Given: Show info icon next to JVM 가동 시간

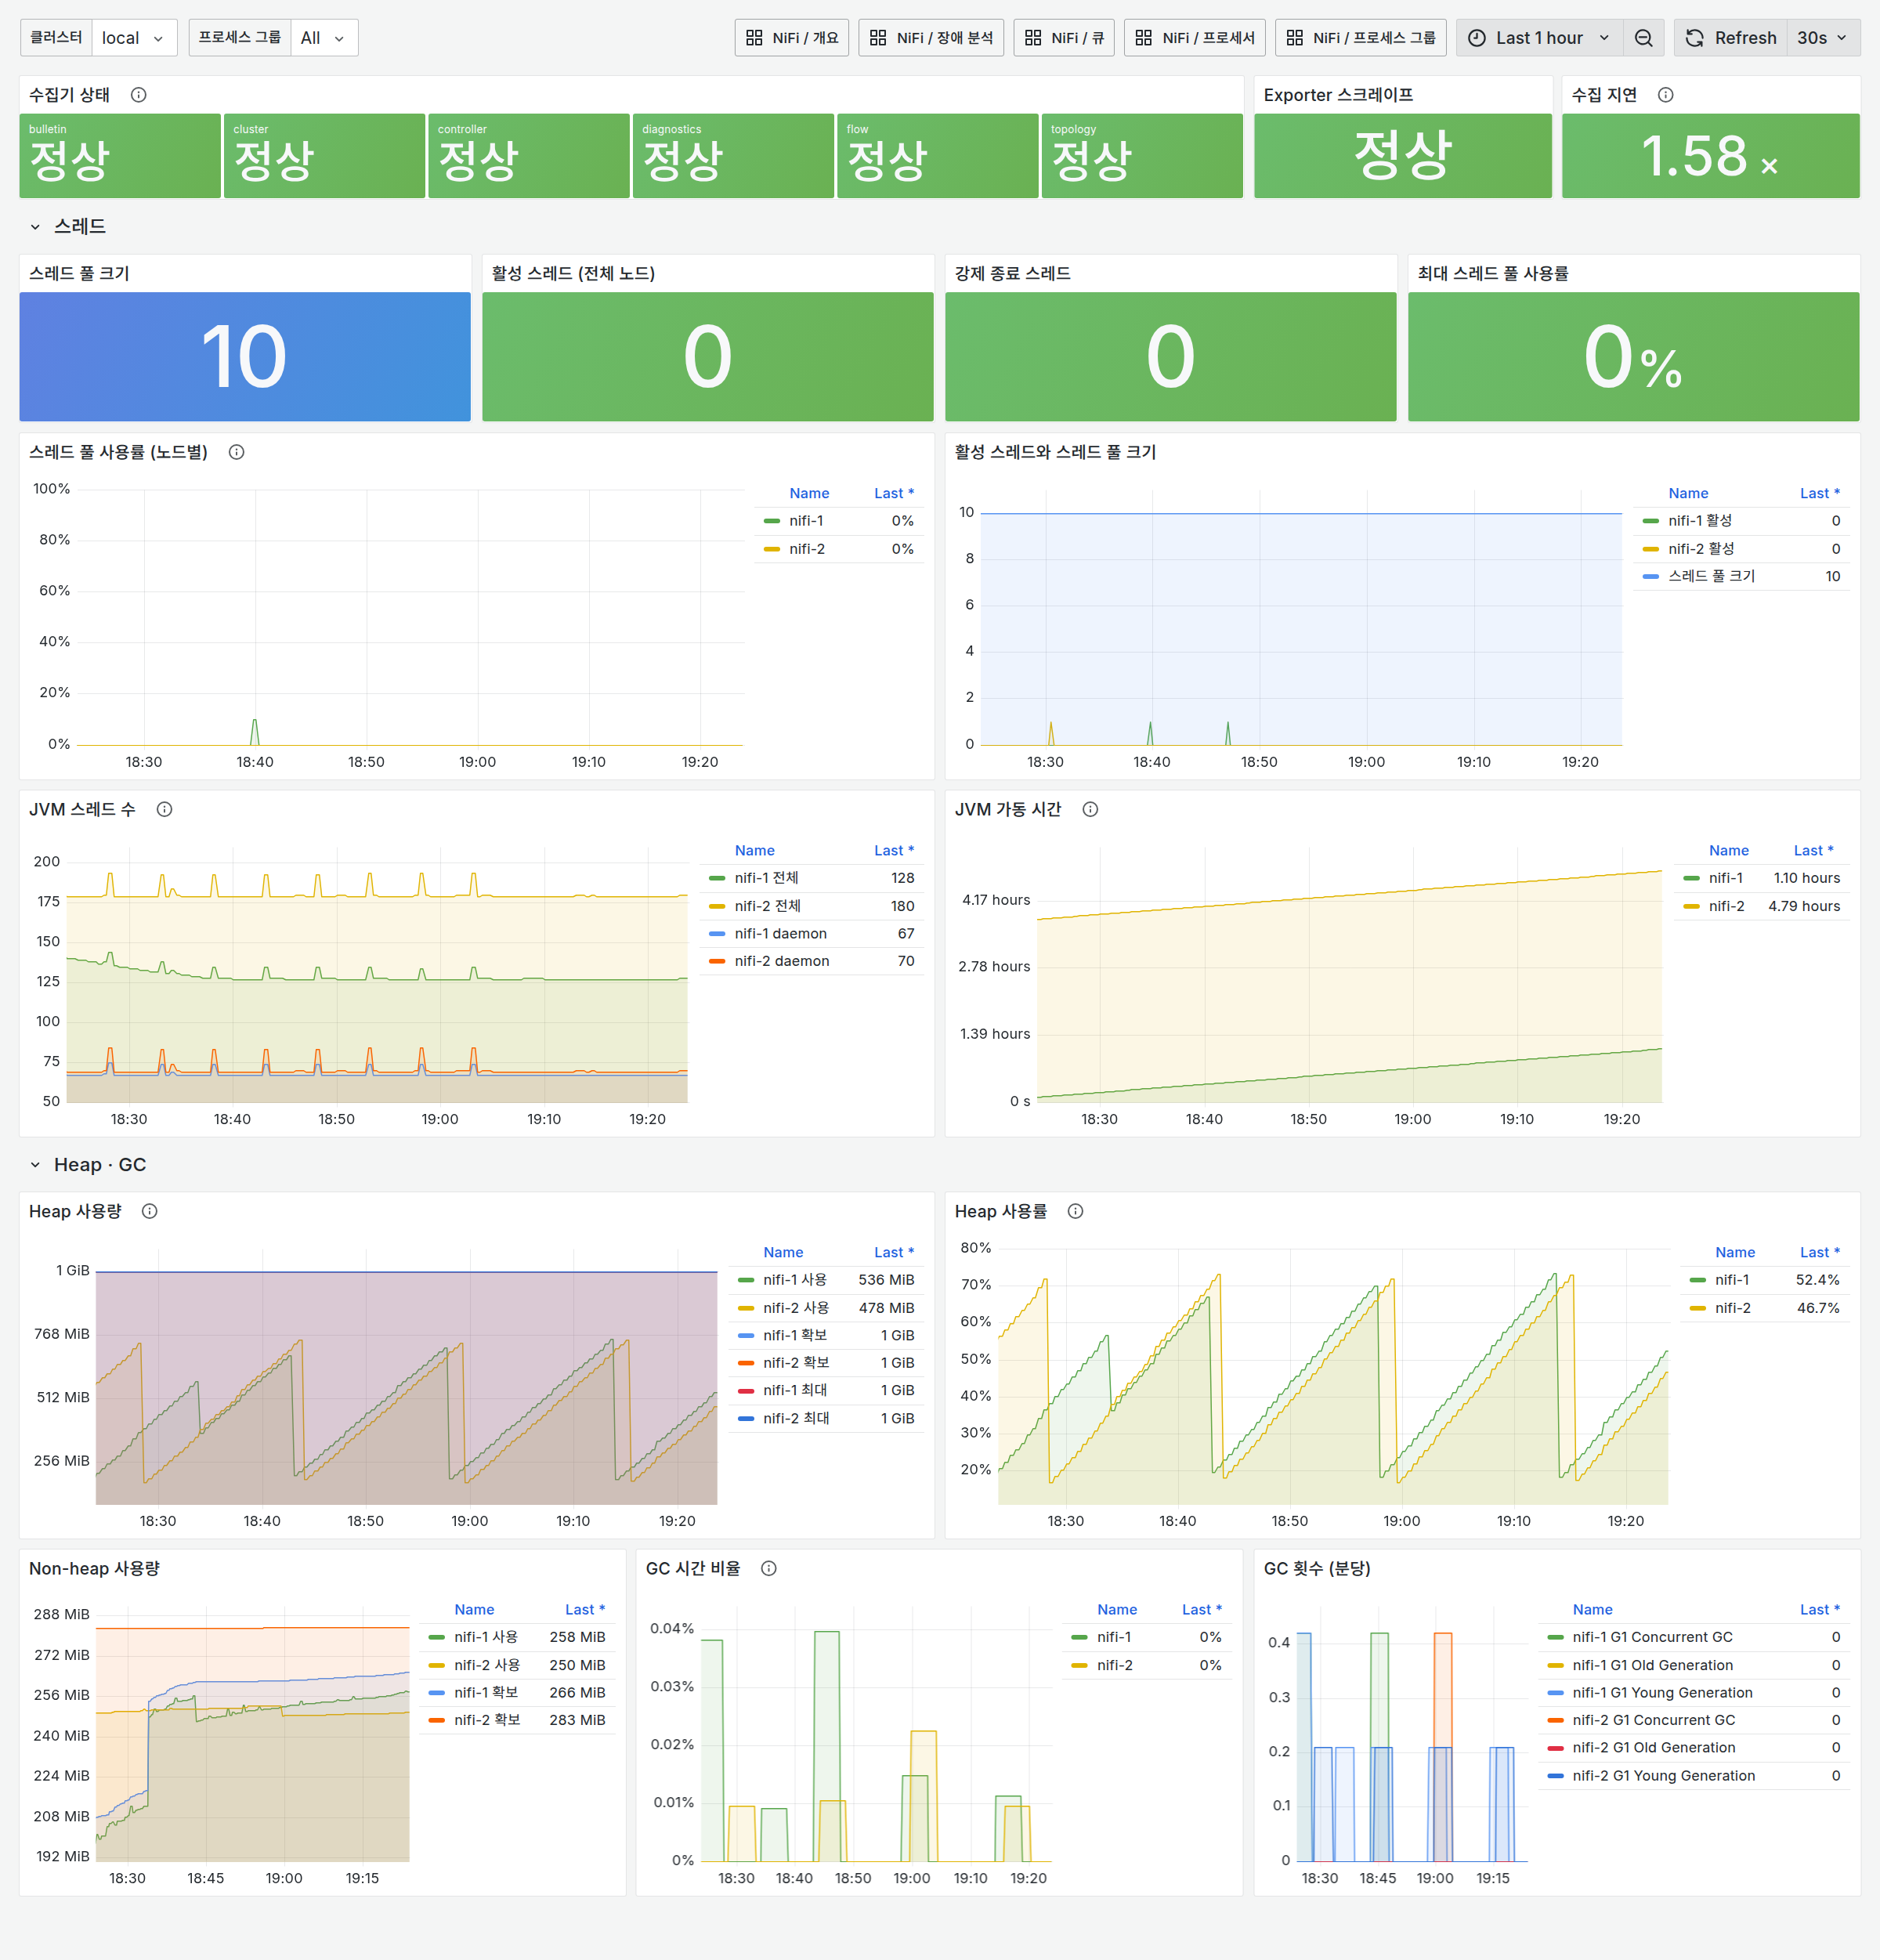Looking at the screenshot, I should coord(1091,809).
